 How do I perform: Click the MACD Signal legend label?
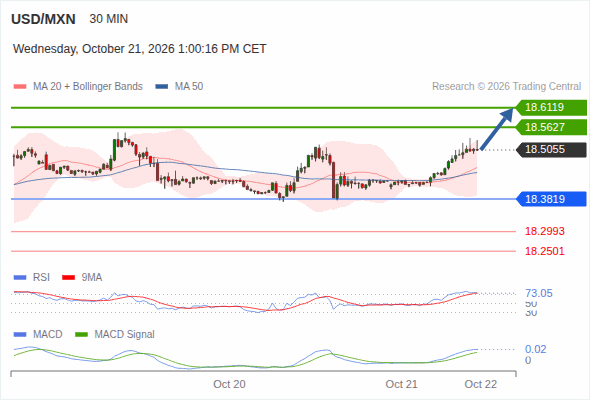pyautogui.click(x=125, y=335)
